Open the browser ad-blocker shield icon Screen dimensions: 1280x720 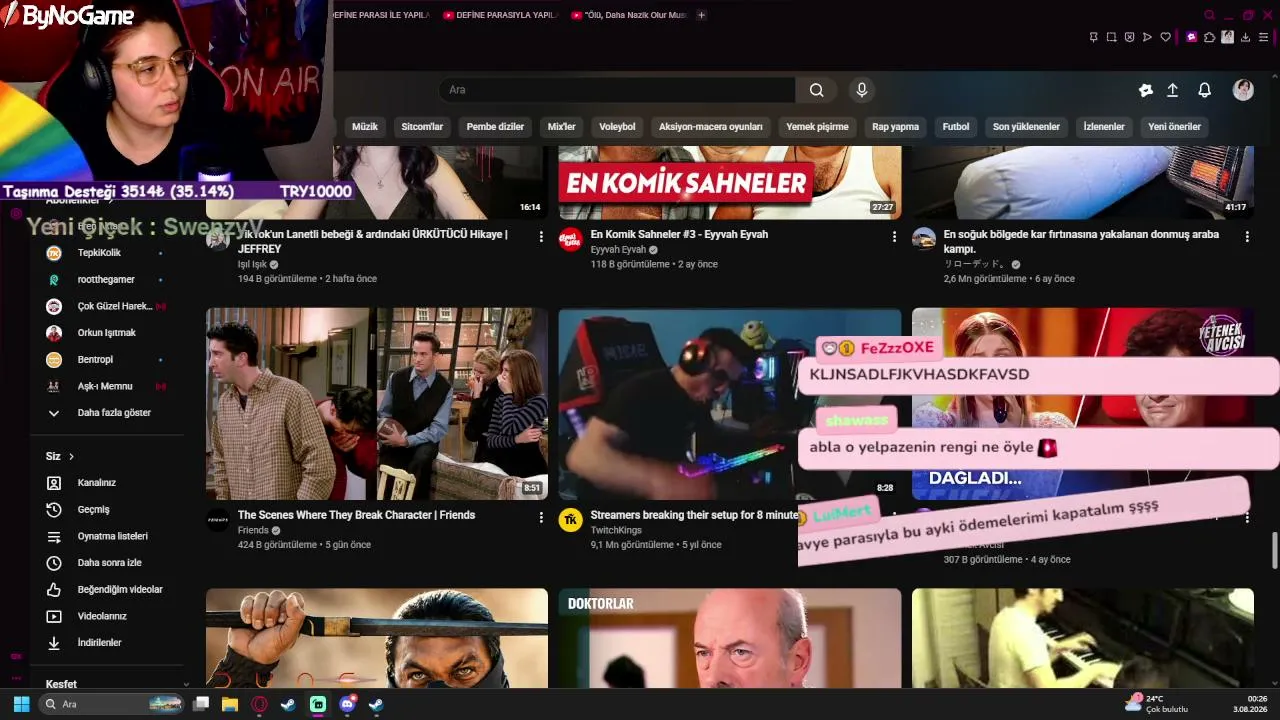coord(1130,37)
